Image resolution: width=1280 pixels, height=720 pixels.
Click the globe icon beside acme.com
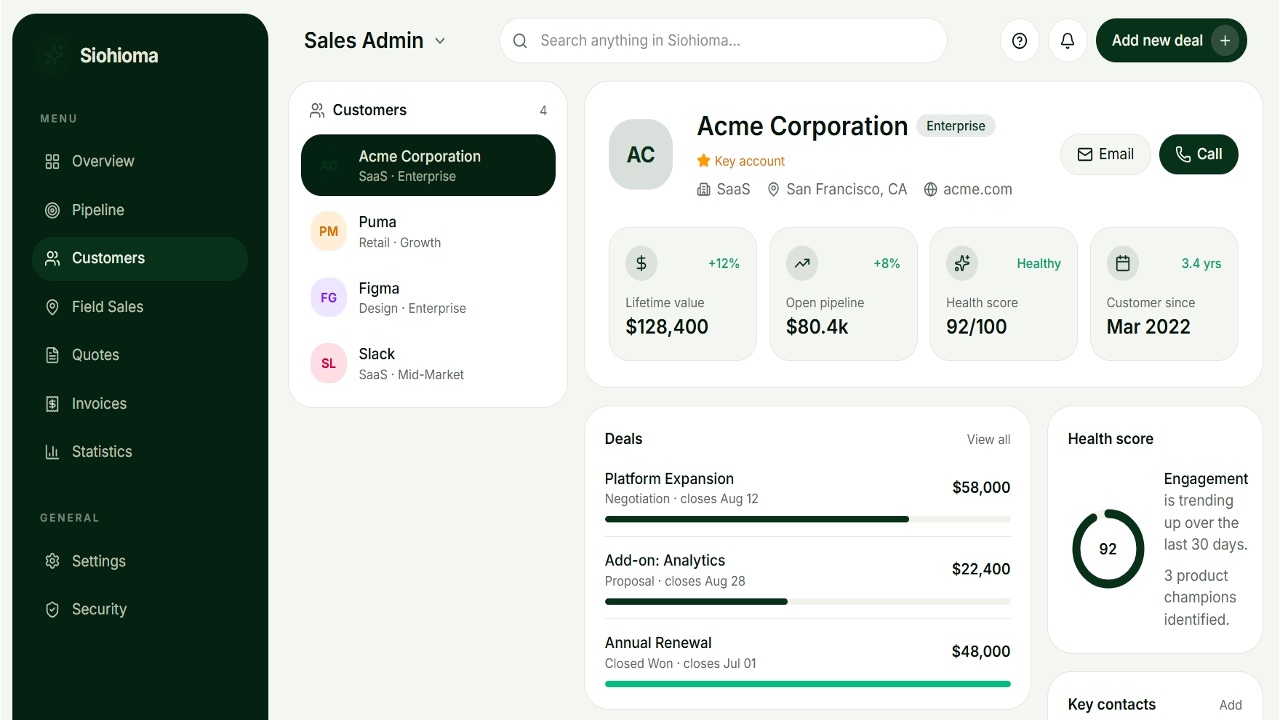[x=930, y=189]
